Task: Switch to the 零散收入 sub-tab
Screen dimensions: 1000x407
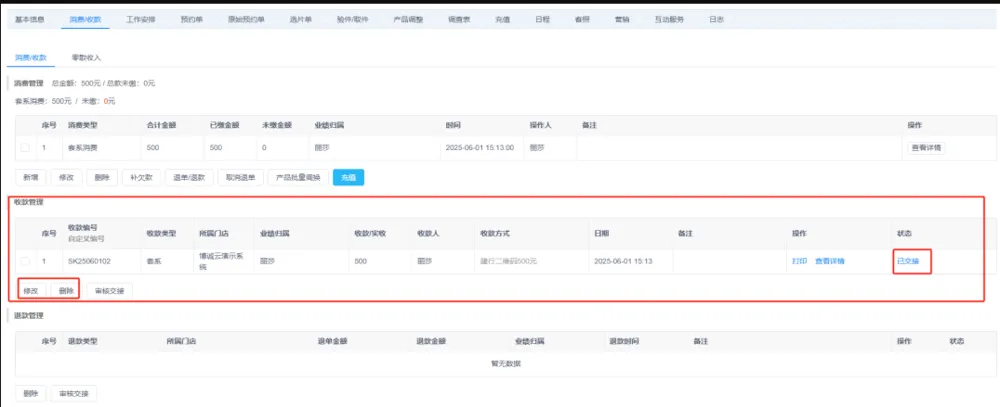Action: (86, 58)
